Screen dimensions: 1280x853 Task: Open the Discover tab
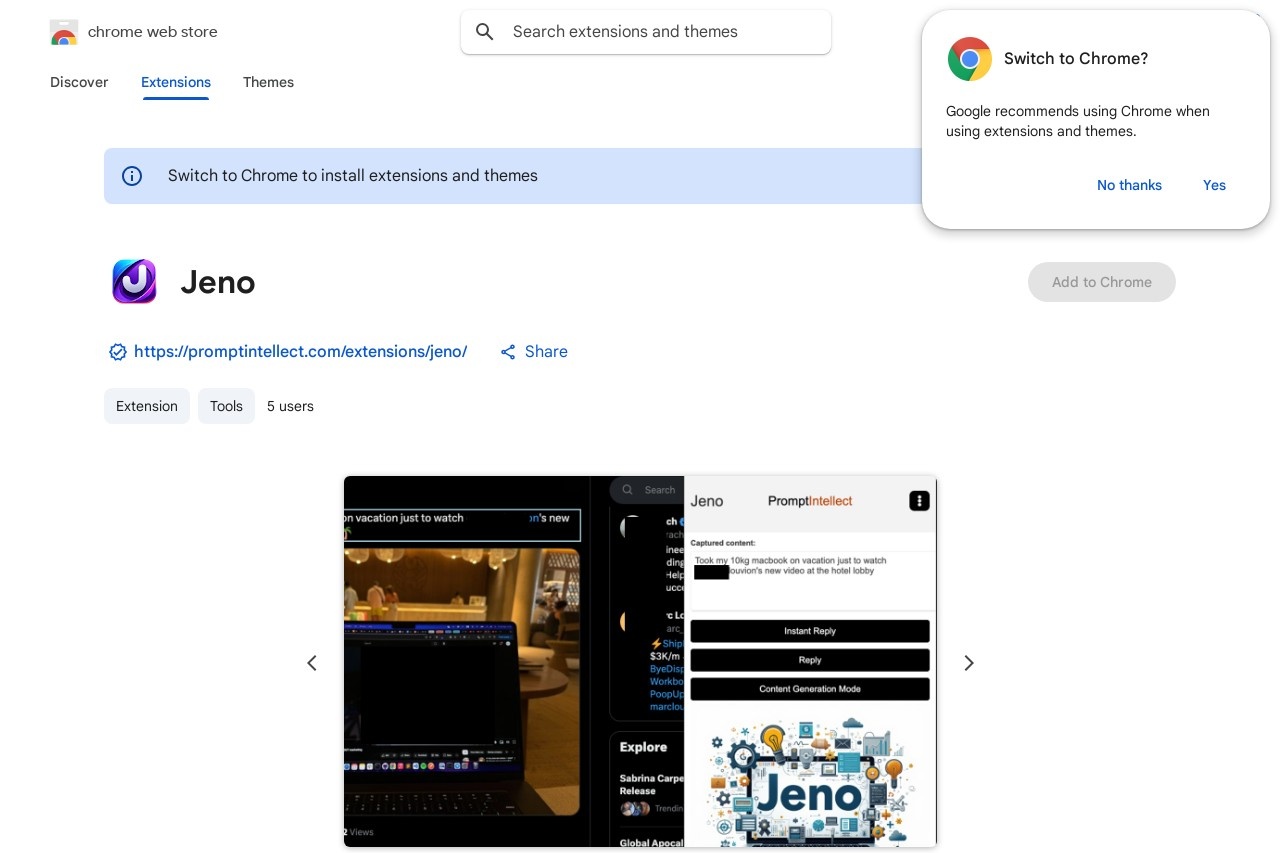point(79,82)
